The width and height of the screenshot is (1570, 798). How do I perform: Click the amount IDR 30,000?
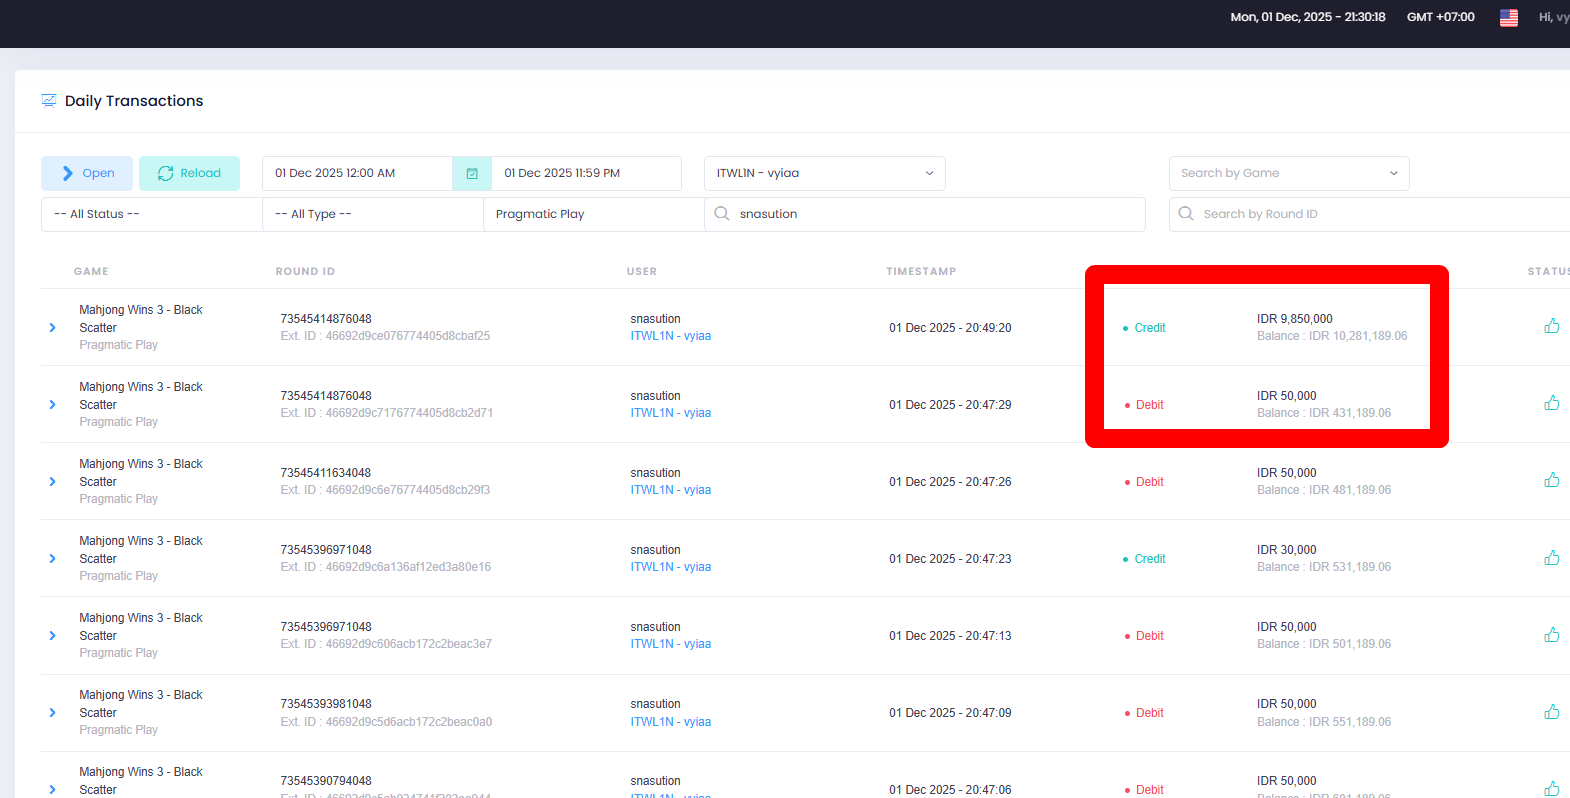pos(1286,550)
